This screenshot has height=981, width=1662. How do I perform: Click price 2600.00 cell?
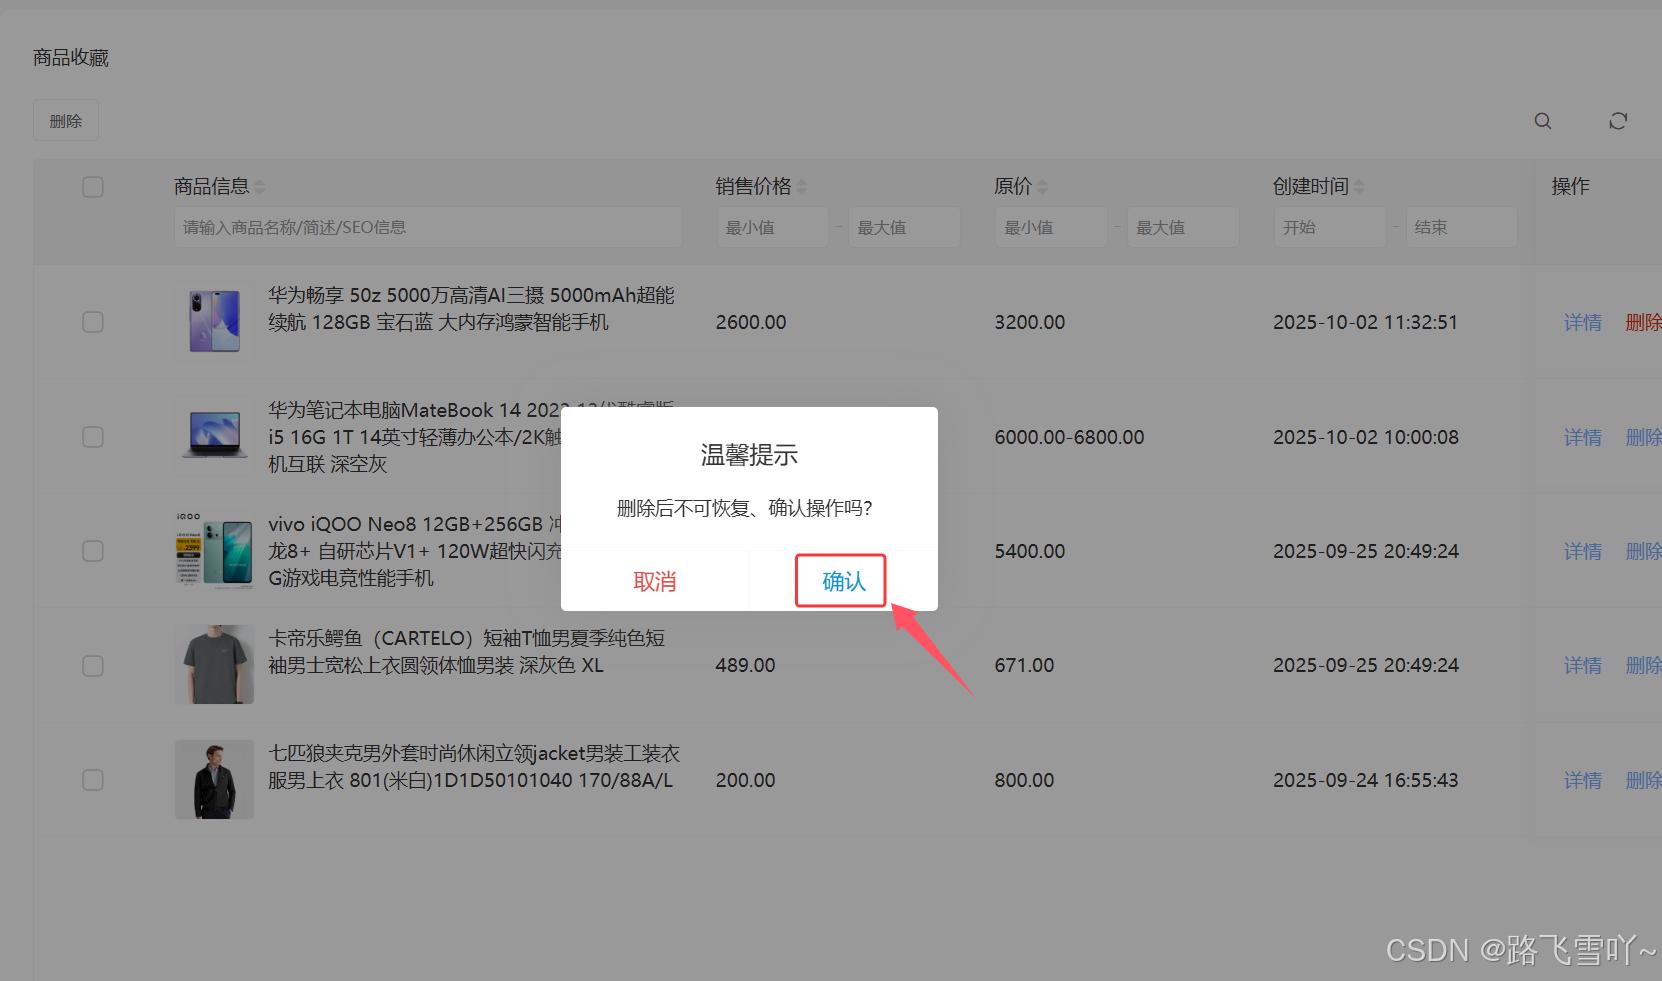click(x=751, y=322)
